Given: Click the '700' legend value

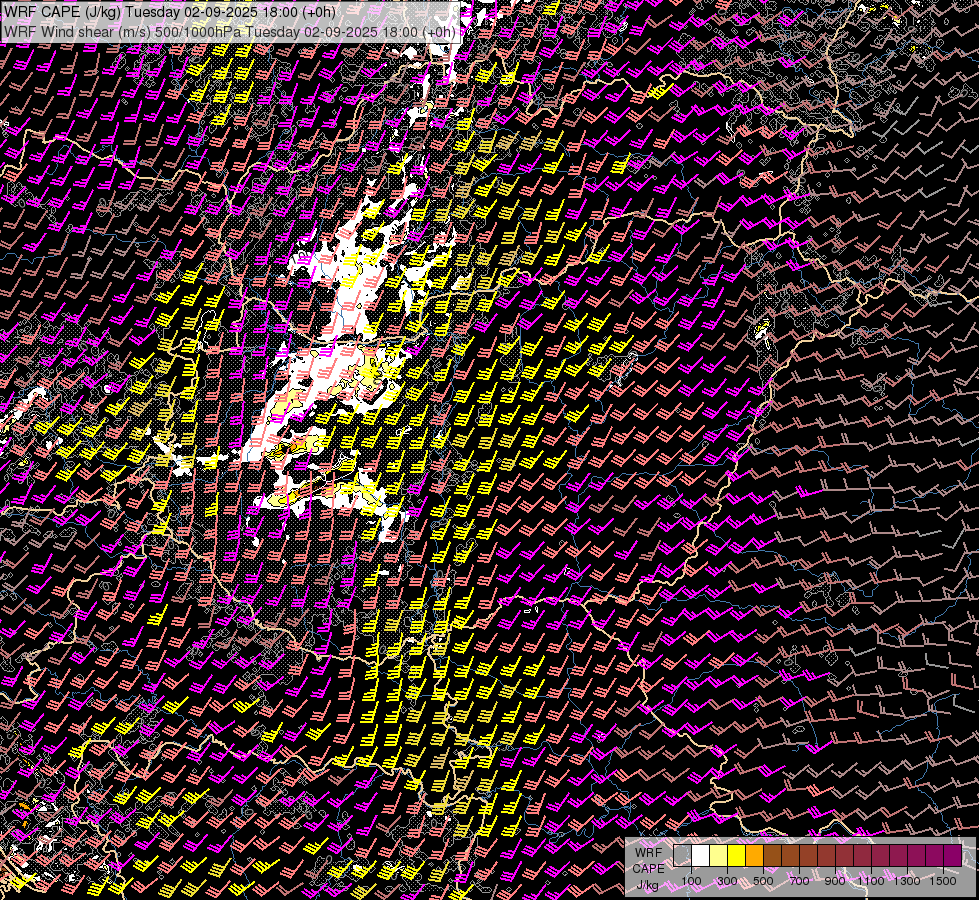Looking at the screenshot, I should 799,881.
